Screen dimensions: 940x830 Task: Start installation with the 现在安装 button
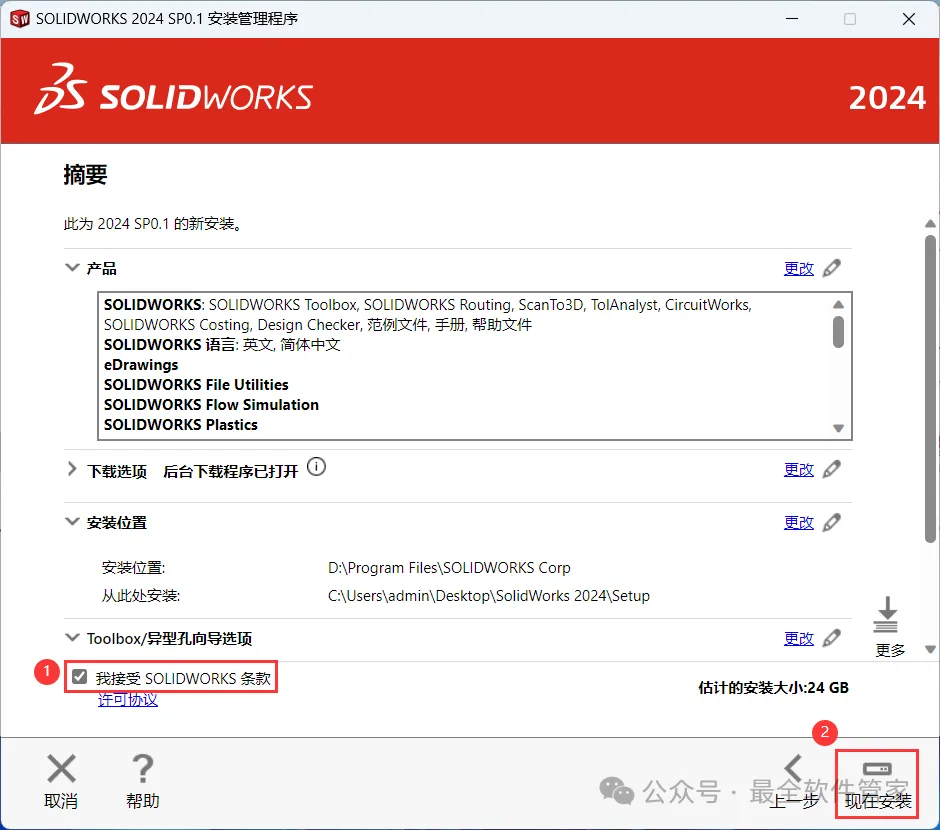pos(877,784)
